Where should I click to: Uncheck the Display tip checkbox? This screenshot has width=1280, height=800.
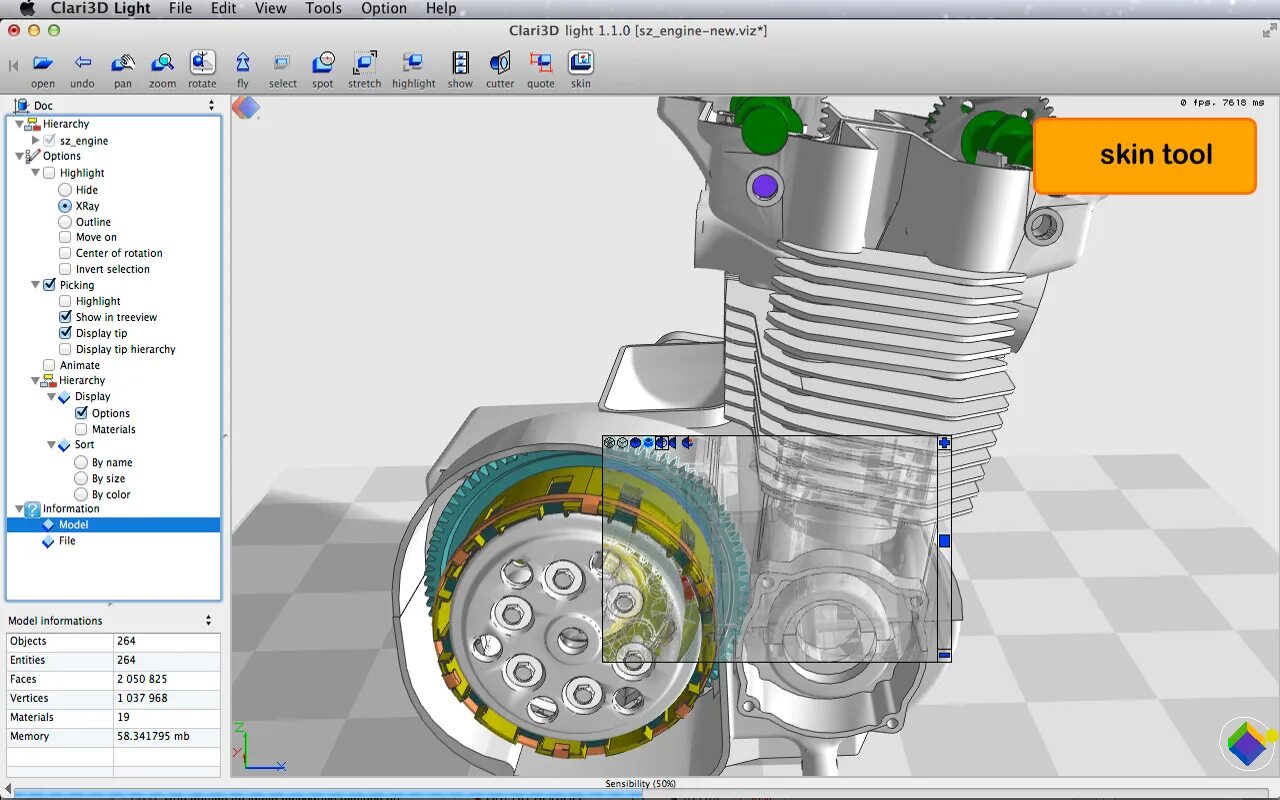coord(65,333)
